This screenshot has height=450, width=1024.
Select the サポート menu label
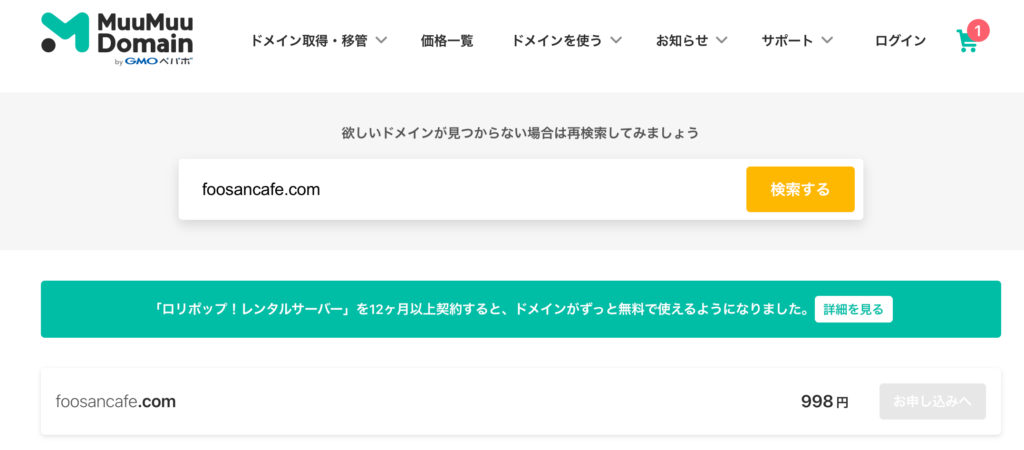(x=787, y=41)
